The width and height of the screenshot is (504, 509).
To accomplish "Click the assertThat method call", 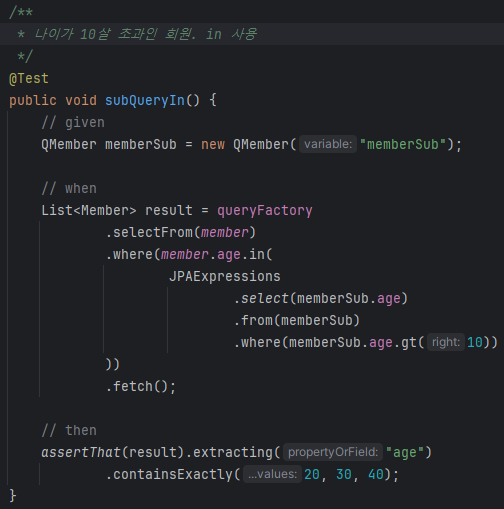I will point(81,452).
